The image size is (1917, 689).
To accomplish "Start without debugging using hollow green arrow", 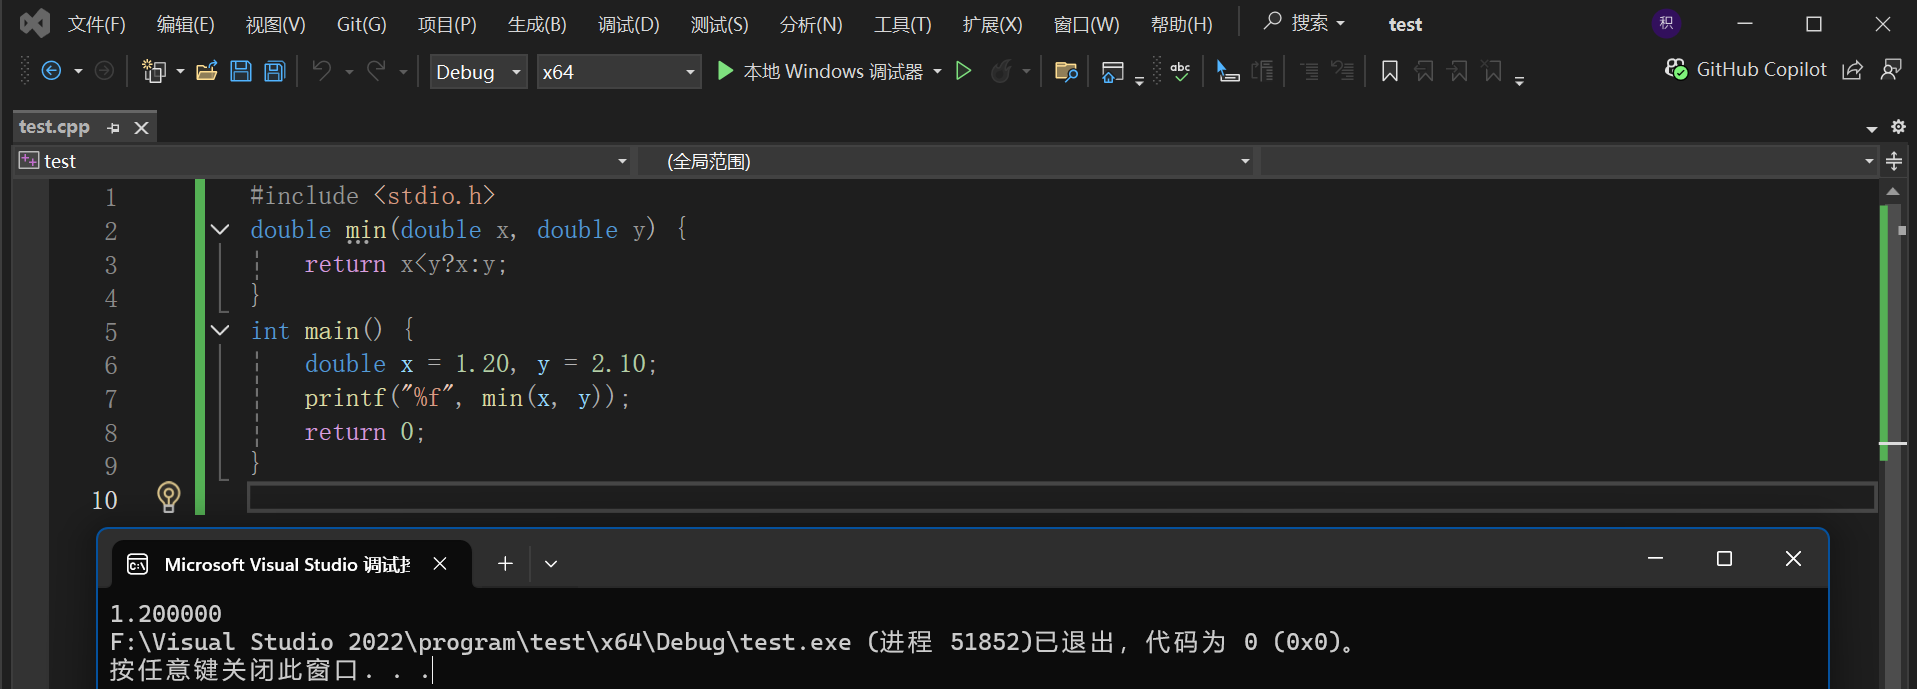I will tap(964, 71).
